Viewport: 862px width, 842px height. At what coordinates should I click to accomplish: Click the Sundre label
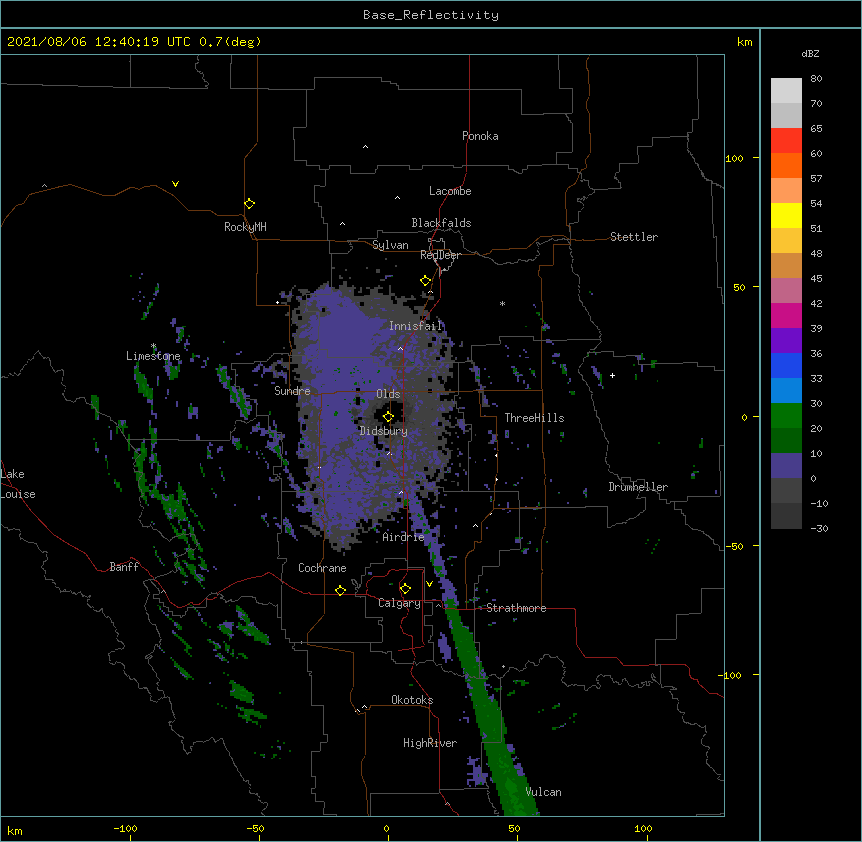click(292, 391)
